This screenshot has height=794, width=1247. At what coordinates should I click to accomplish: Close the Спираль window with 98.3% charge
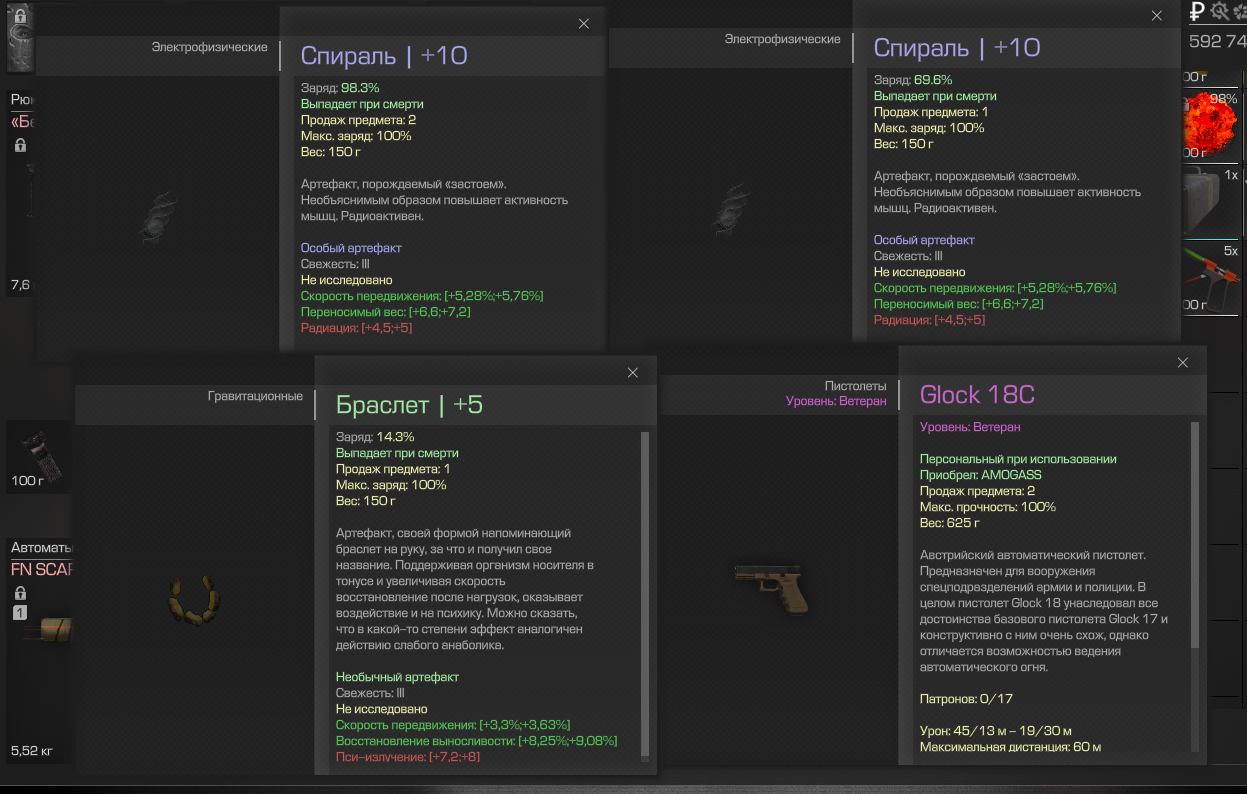(584, 24)
